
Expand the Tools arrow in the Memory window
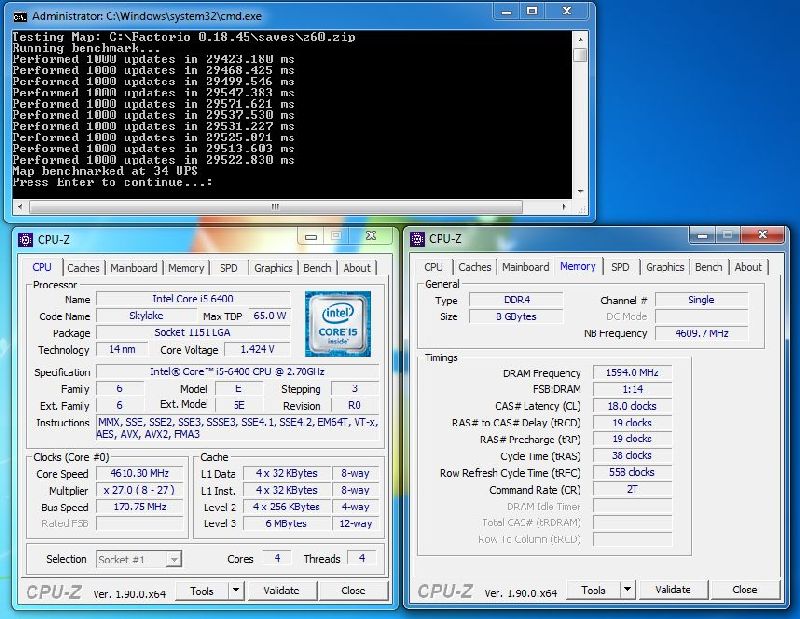coord(627,590)
